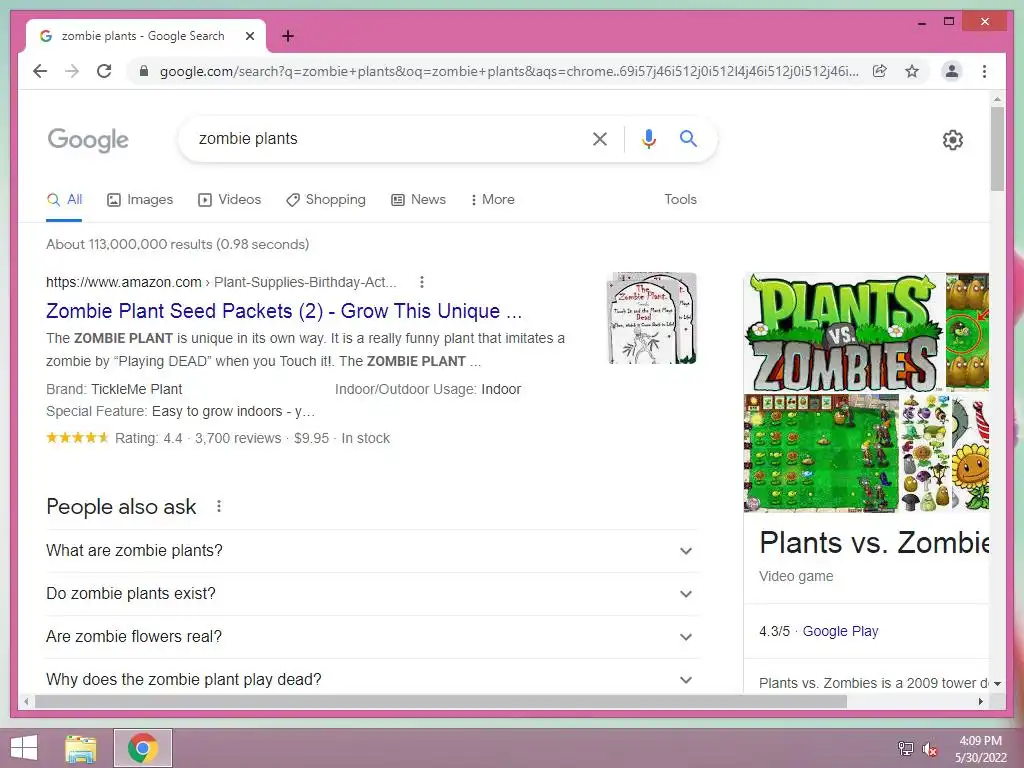The width and height of the screenshot is (1024, 768).
Task: Switch to the Videos tab
Action: click(229, 200)
